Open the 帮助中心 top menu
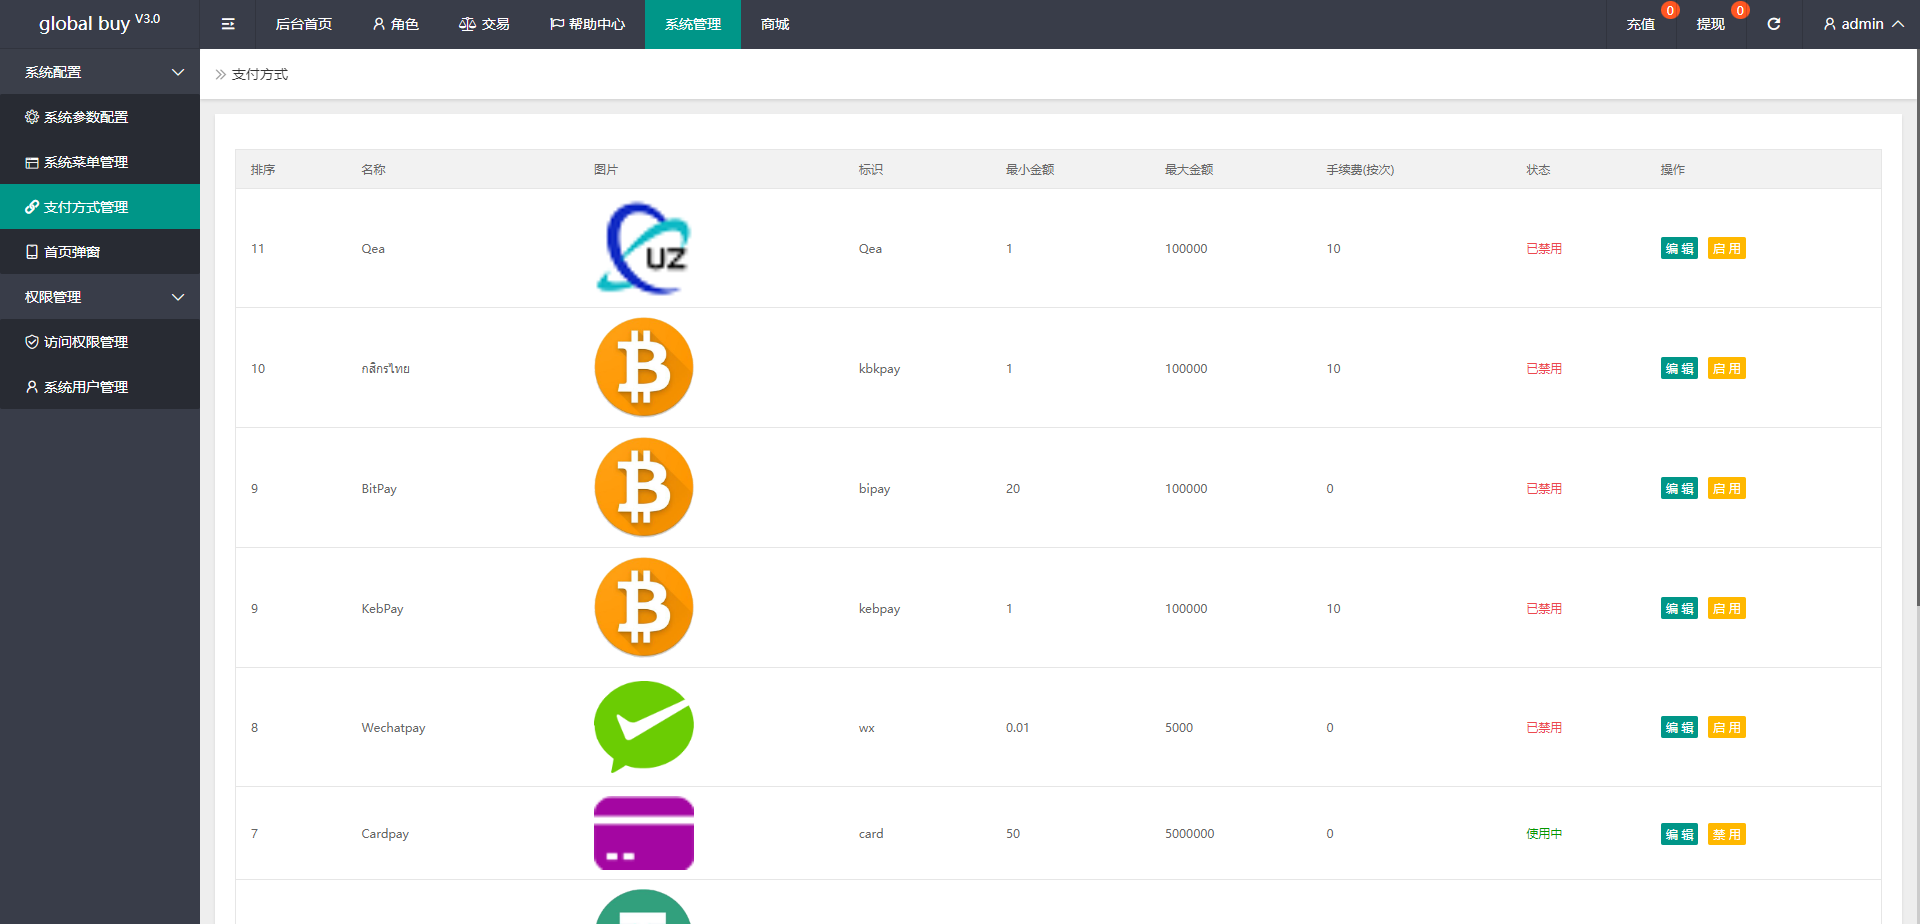The image size is (1920, 924). (x=587, y=24)
